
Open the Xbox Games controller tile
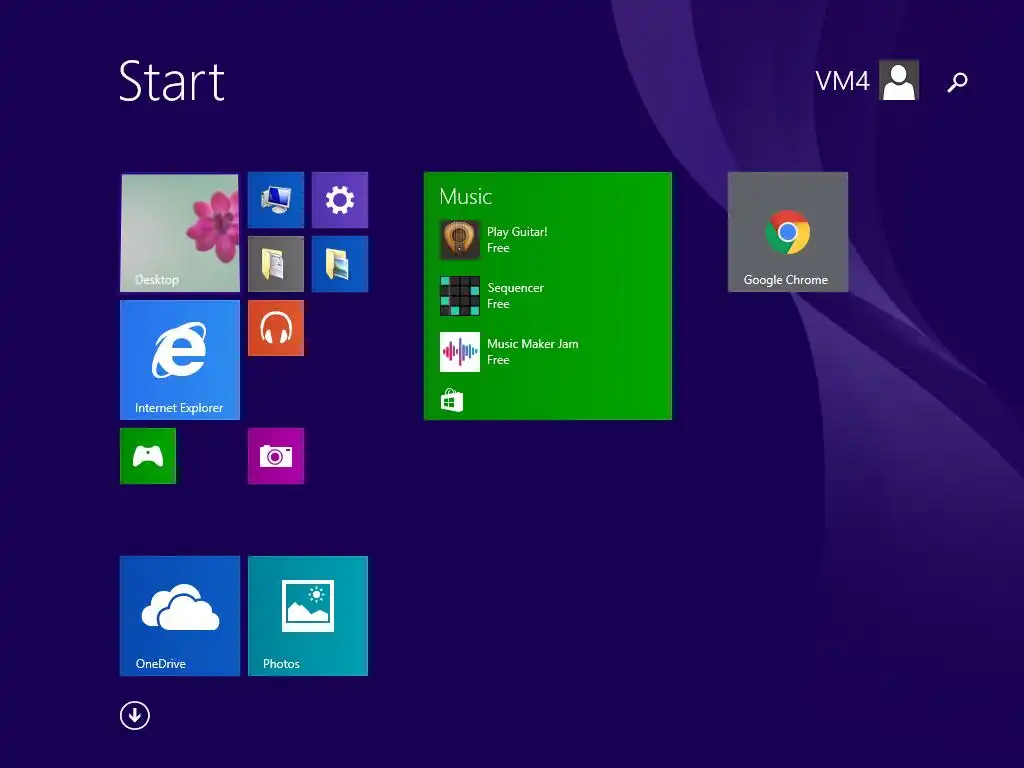point(148,456)
